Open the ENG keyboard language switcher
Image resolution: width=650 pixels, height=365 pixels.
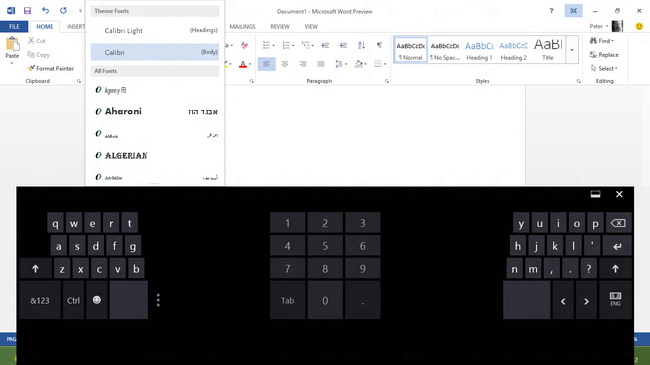click(615, 300)
